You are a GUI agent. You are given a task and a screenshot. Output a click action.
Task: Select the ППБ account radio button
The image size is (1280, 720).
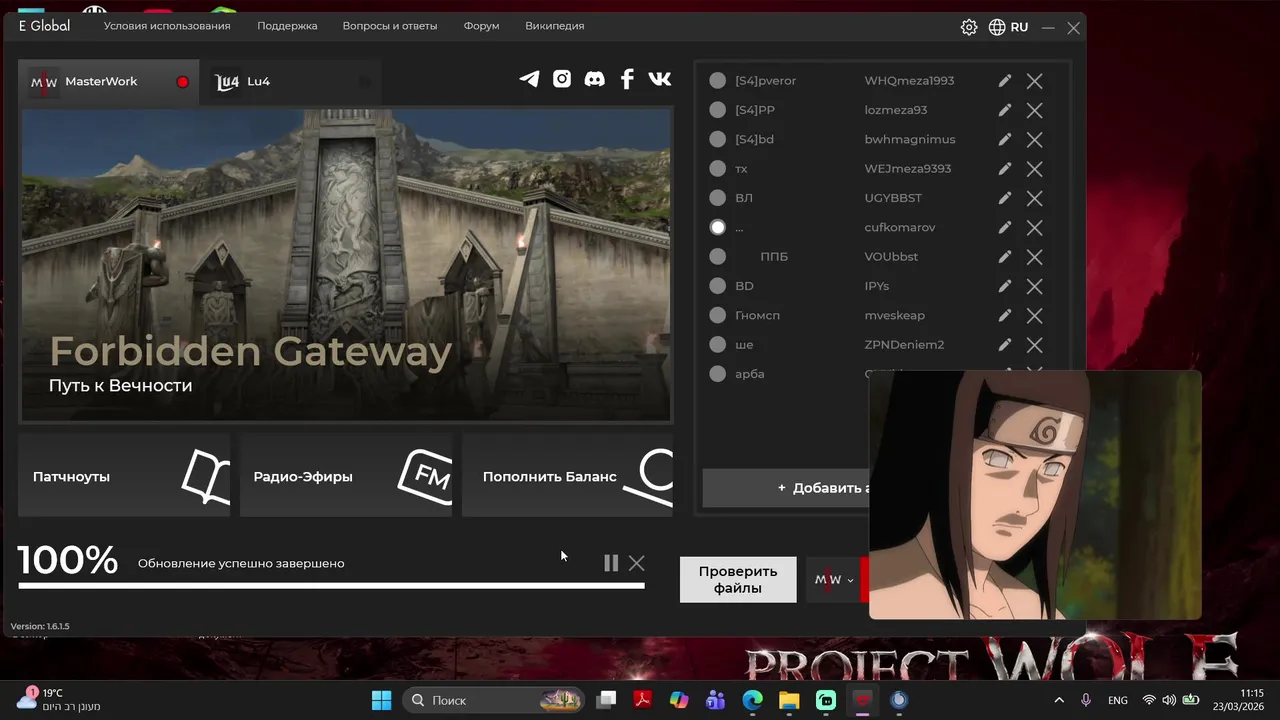pos(717,257)
